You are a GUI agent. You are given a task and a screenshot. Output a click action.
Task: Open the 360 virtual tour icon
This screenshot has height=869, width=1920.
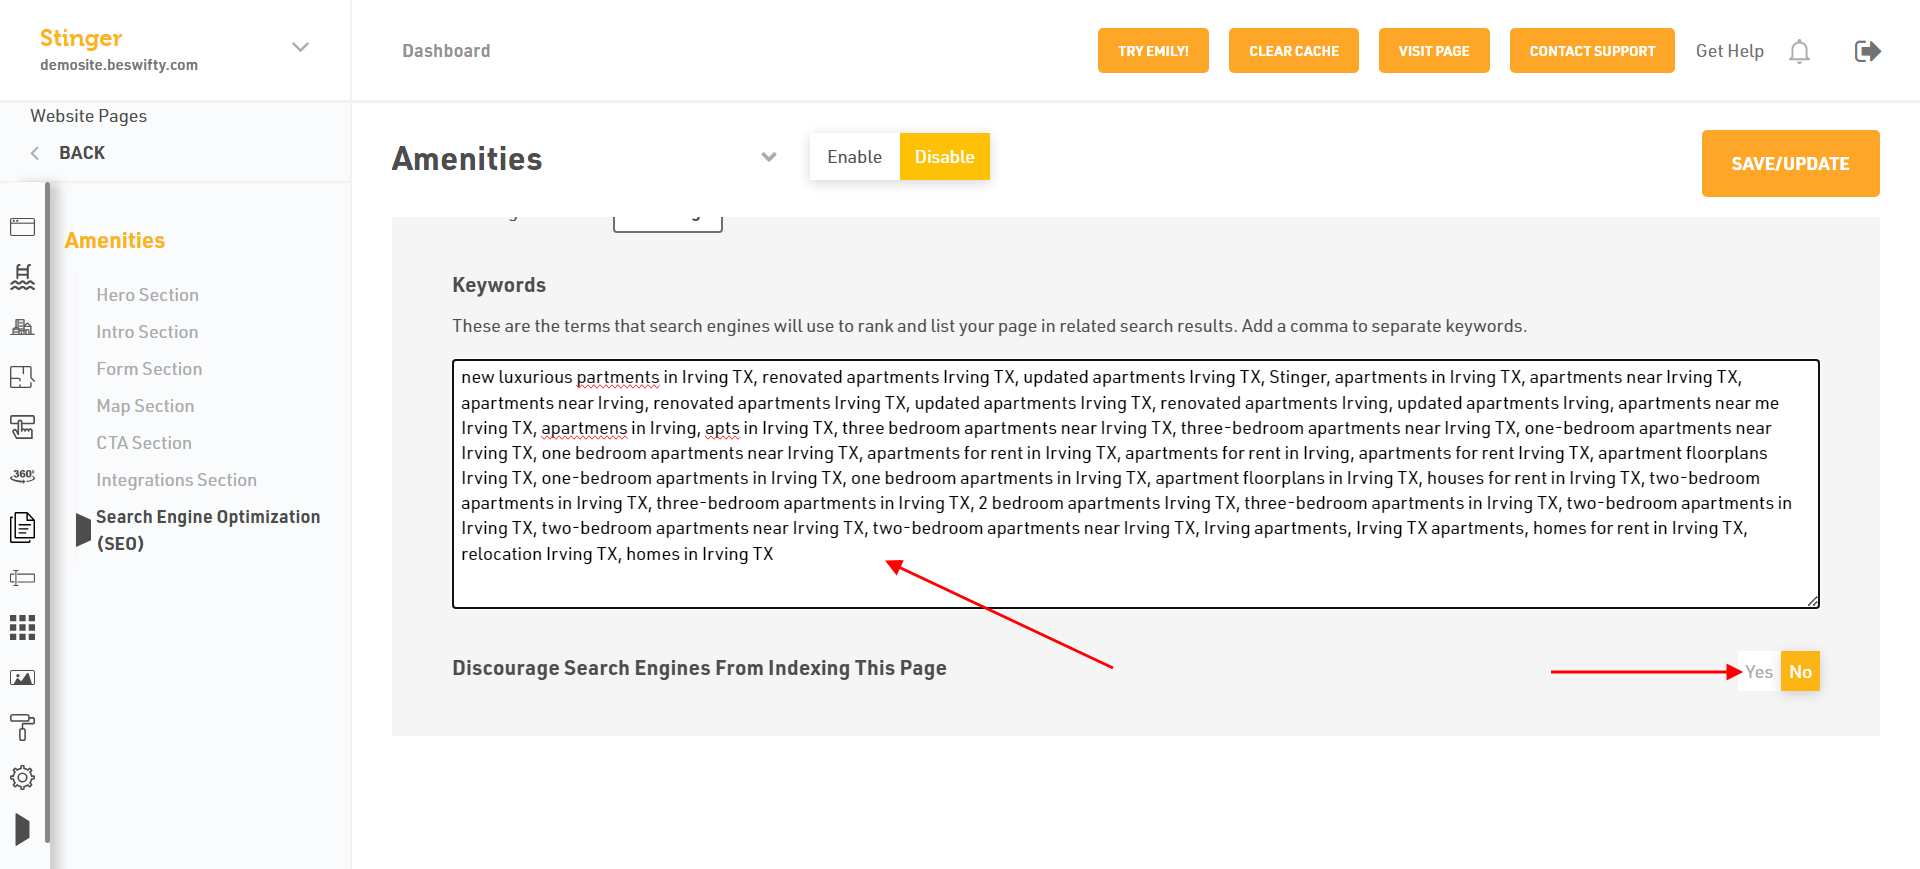(x=22, y=476)
